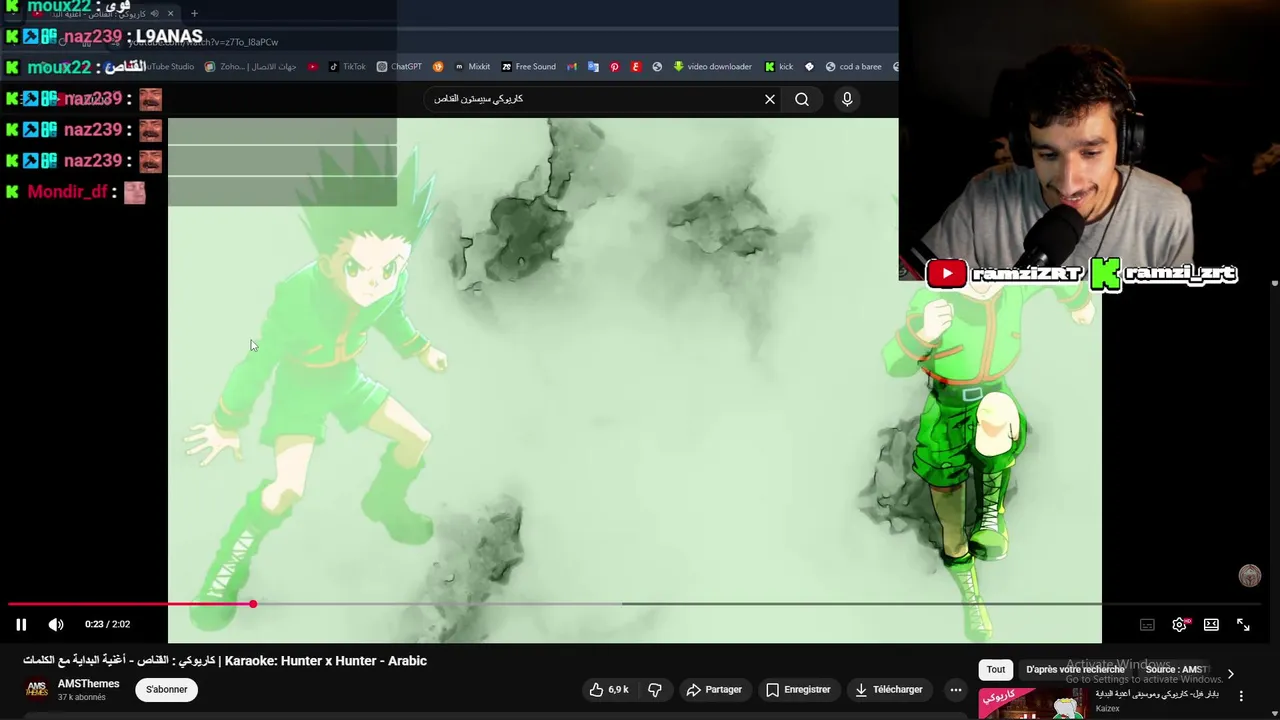
Task: Click the Mondir_df username in chat
Action: pyautogui.click(x=67, y=192)
